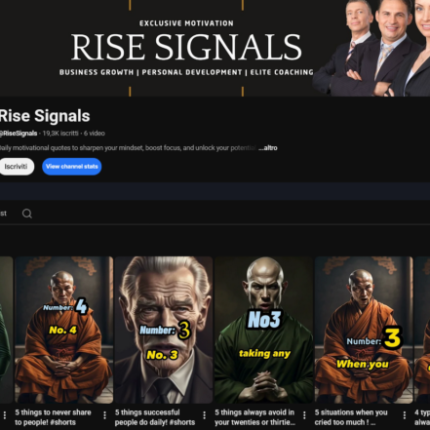Screen dimensions: 430x430
Task: Click the Rise Signals channel banner image
Action: (x=215, y=48)
